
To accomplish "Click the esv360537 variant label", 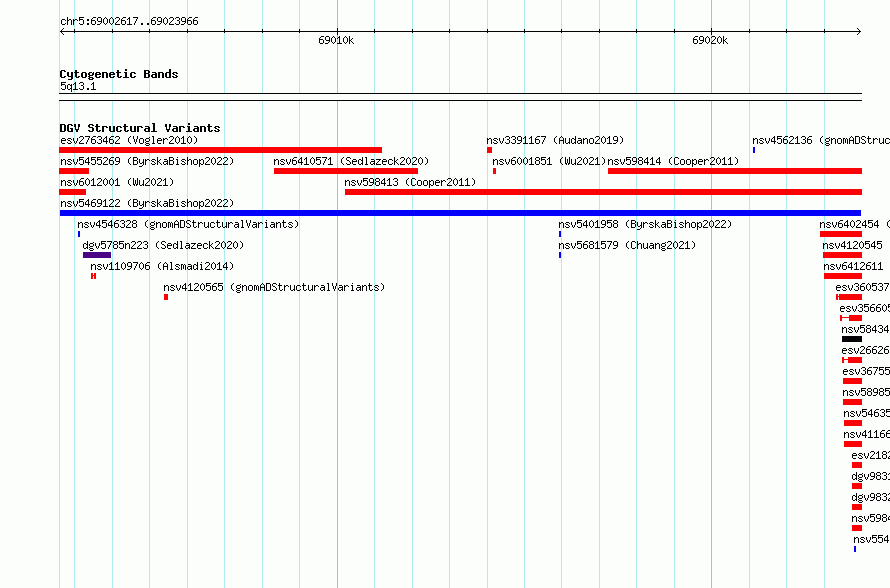I will click(862, 287).
